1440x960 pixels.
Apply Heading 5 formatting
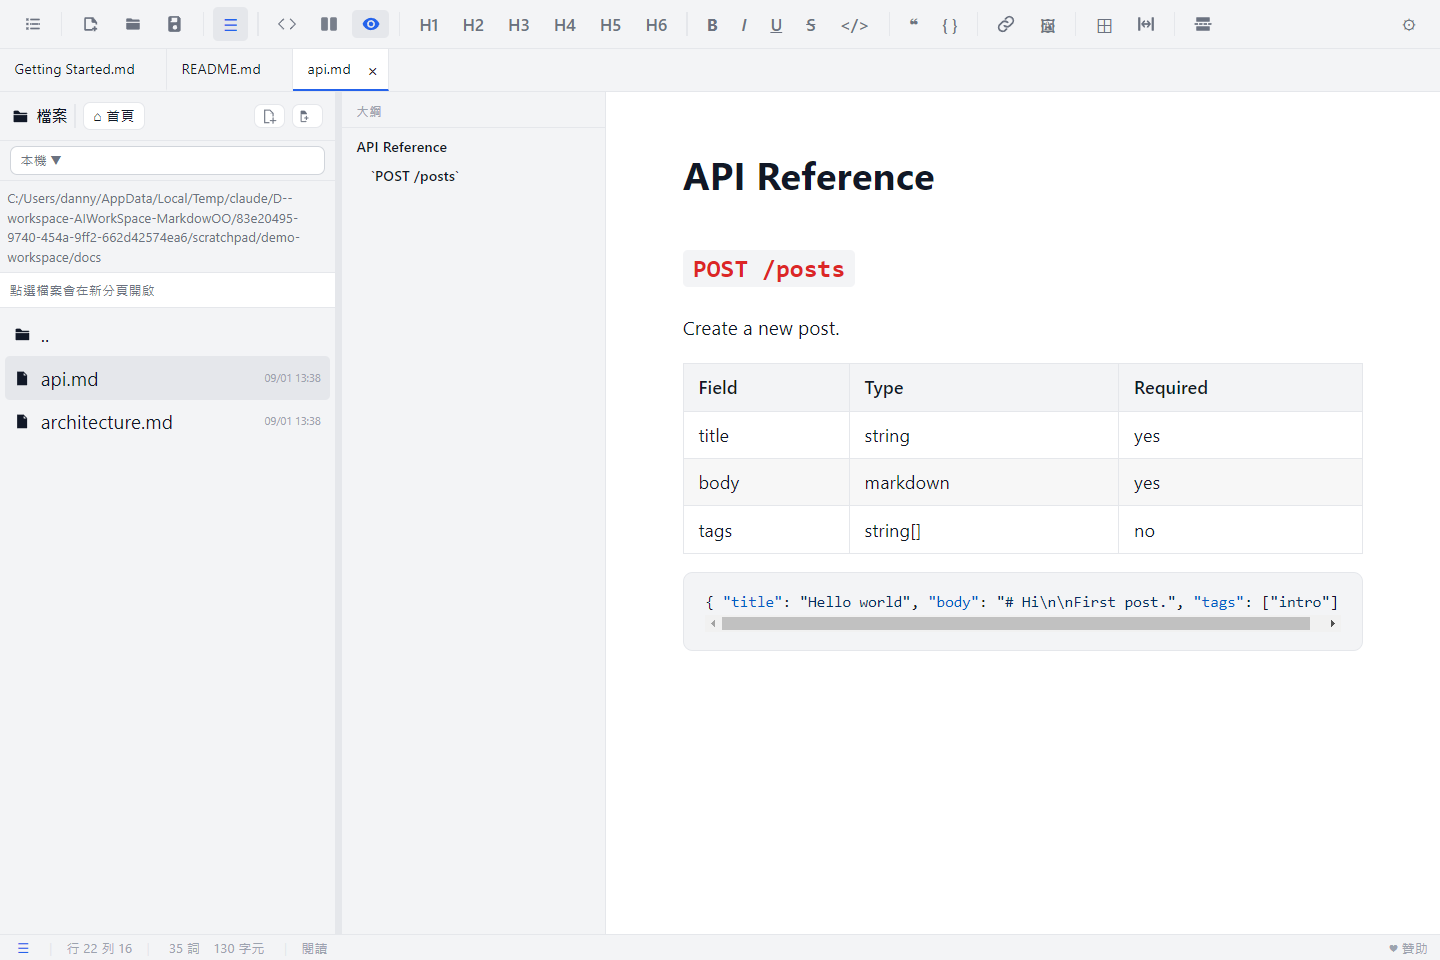[x=611, y=25]
